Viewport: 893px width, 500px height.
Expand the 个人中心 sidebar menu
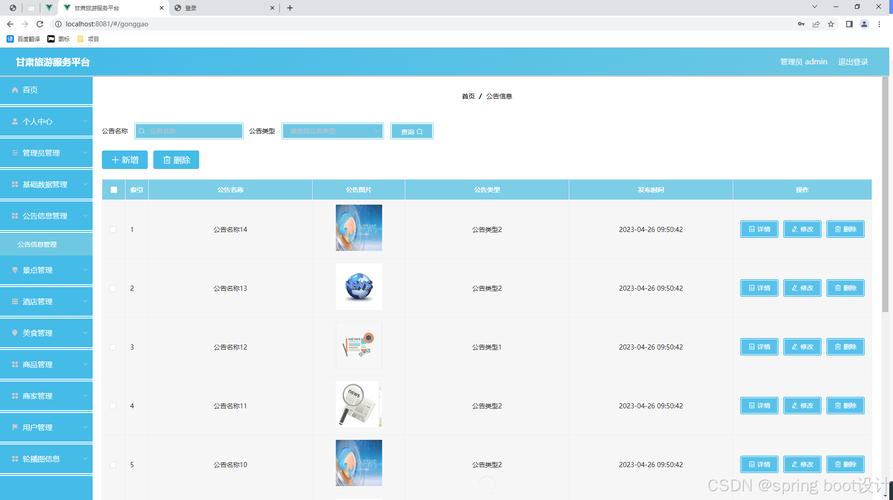click(46, 121)
